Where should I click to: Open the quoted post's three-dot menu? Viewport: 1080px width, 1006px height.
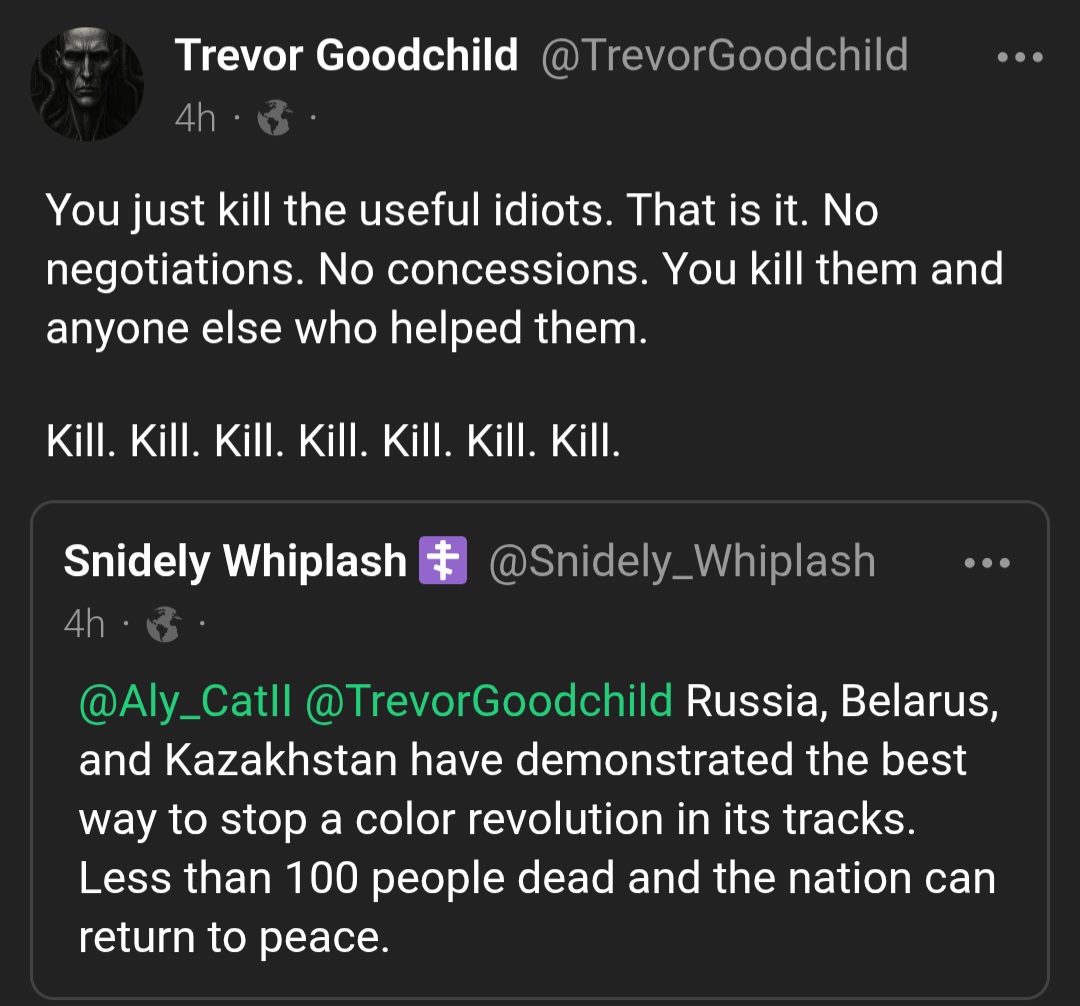pyautogui.click(x=987, y=563)
